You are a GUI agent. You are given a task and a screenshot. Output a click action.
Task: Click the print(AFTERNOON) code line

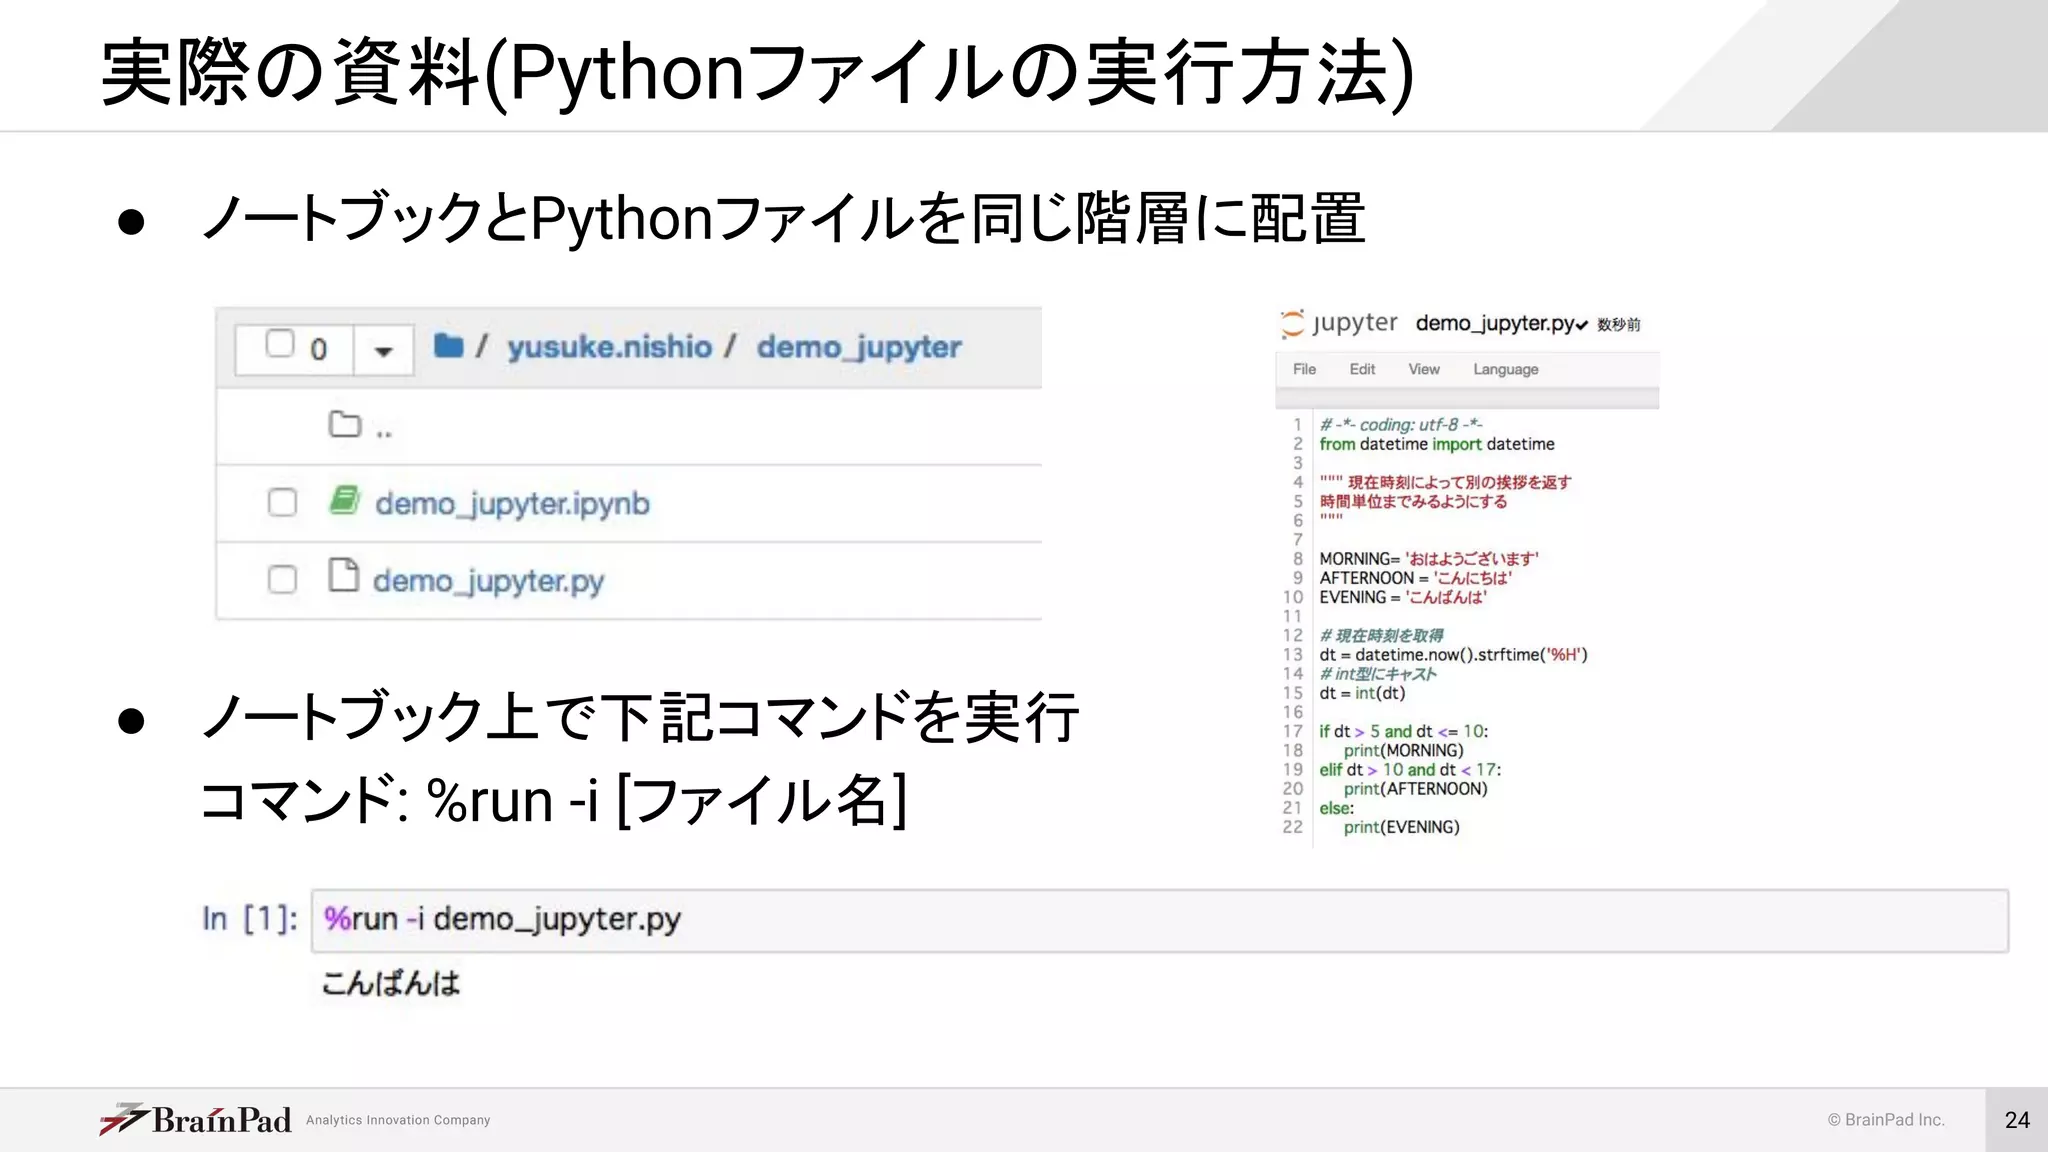pos(1415,789)
